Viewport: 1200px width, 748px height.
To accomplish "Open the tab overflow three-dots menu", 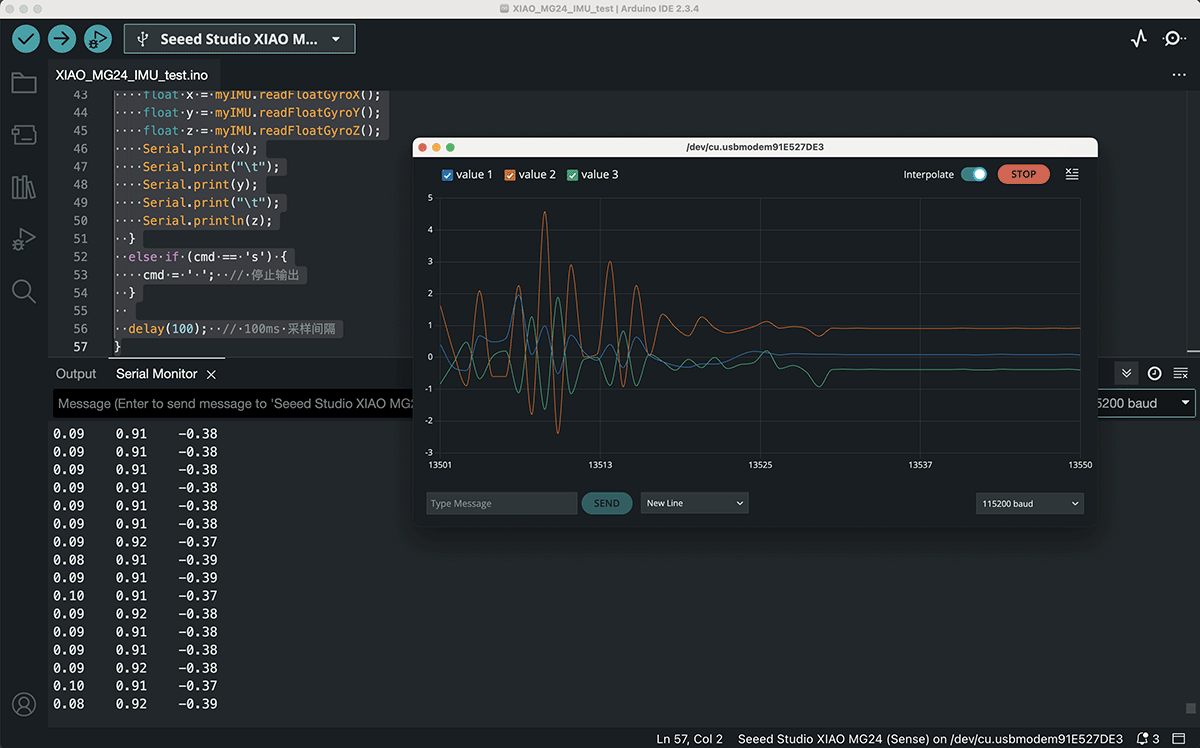I will pos(1179,75).
